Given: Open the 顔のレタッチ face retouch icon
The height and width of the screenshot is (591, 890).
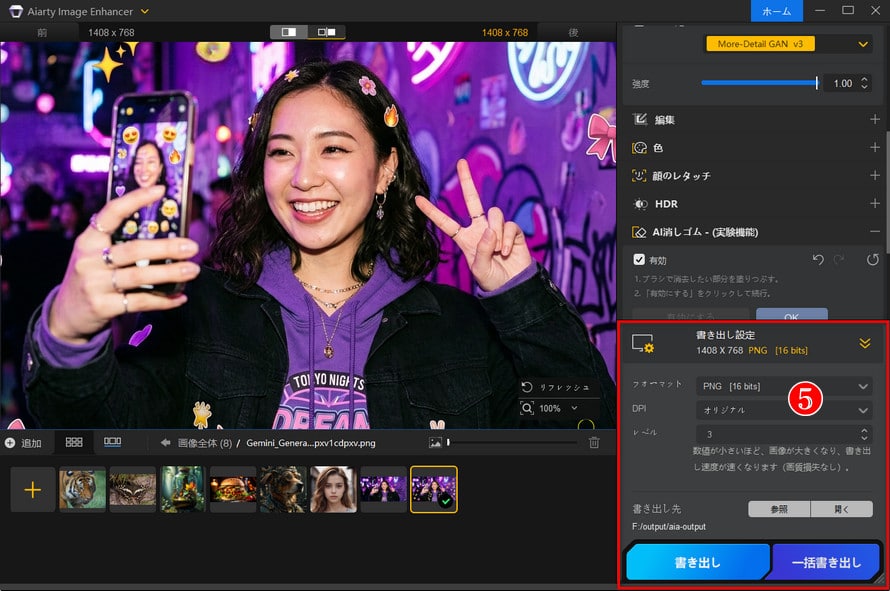Looking at the screenshot, I should (639, 175).
